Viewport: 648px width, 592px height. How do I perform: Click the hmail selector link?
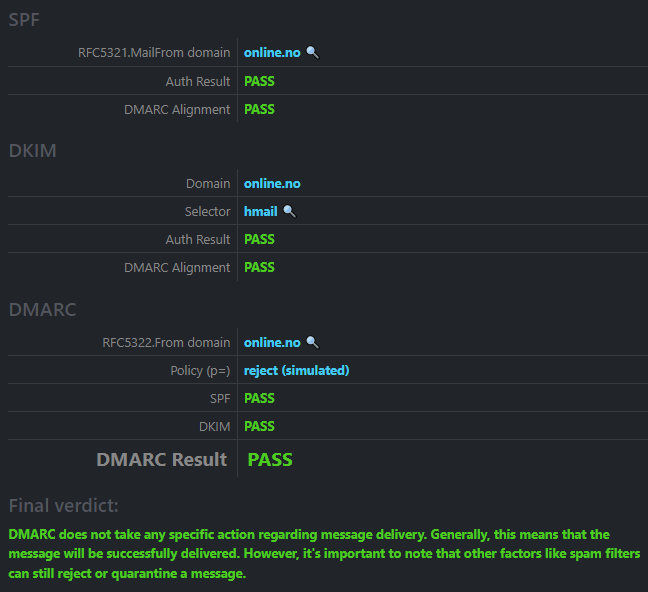pyautogui.click(x=260, y=211)
